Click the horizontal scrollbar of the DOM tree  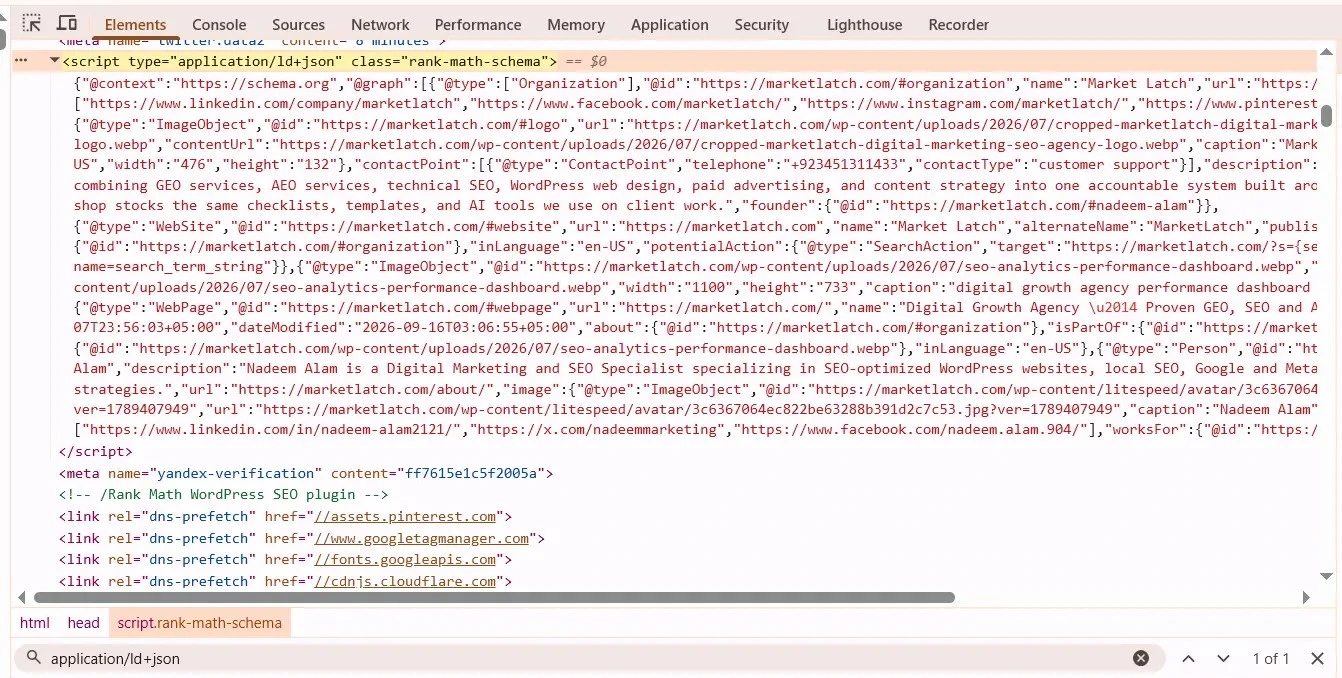coord(494,597)
